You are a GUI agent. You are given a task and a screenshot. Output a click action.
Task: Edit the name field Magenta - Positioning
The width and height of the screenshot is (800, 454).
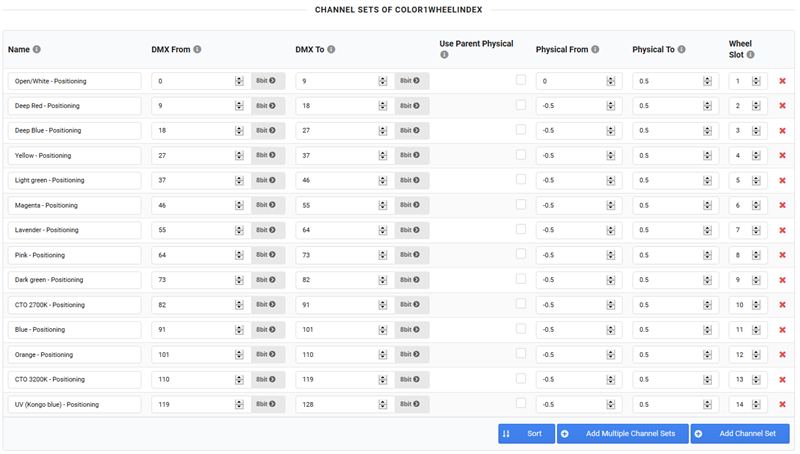pos(74,205)
